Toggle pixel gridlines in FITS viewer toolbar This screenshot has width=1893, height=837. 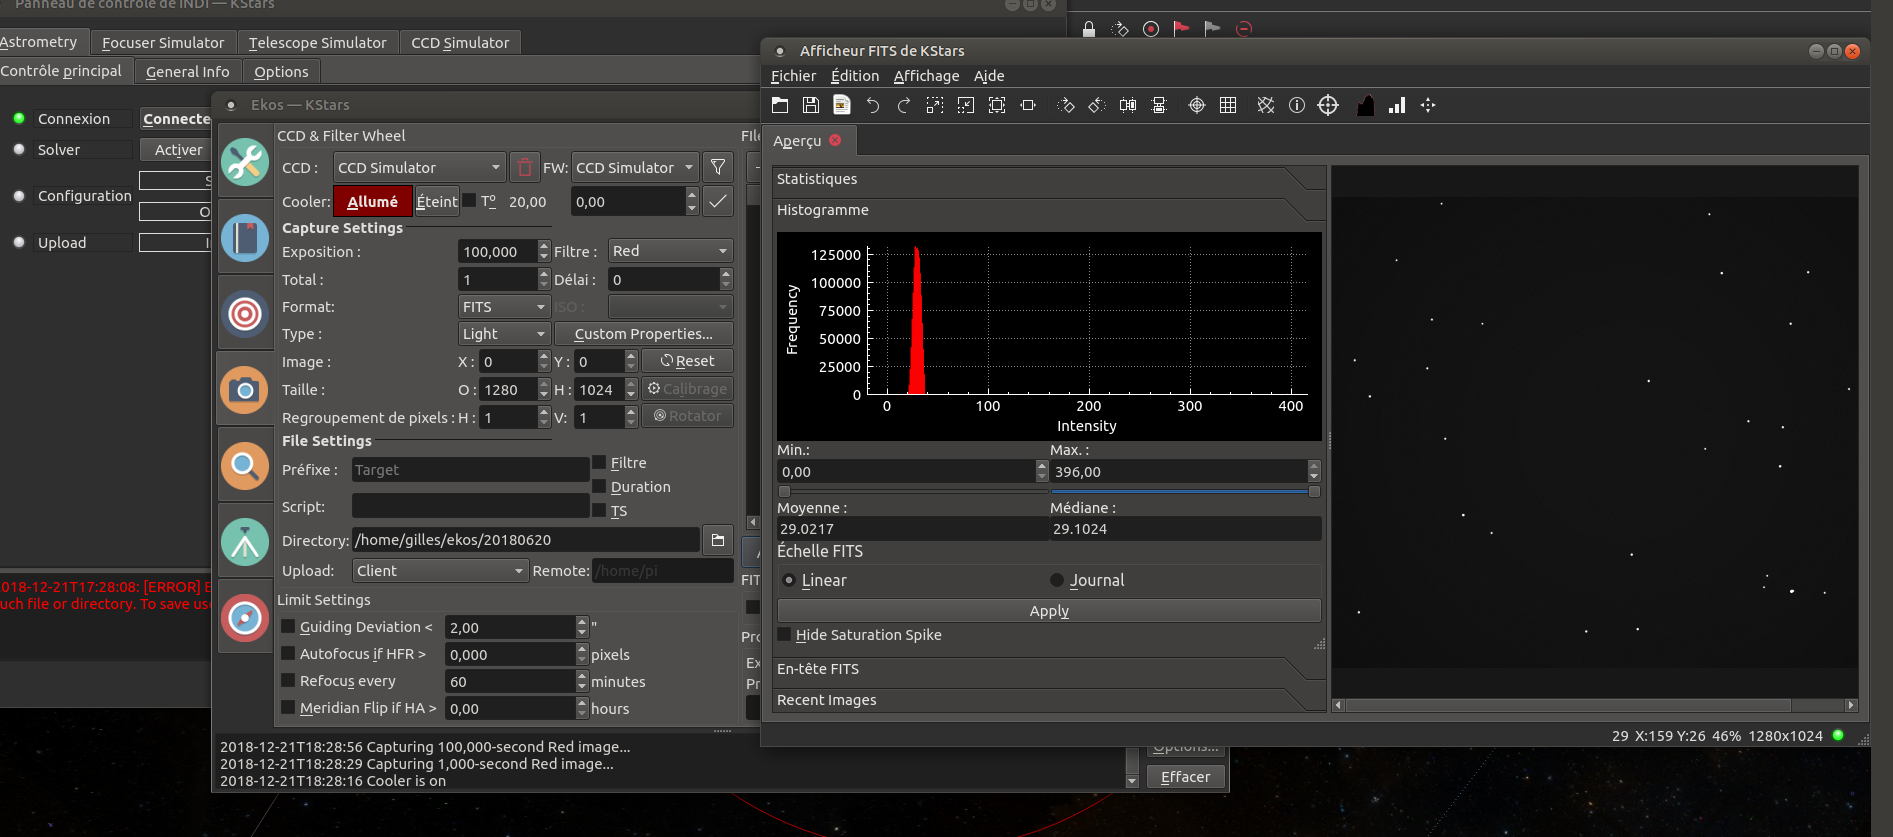[1228, 105]
